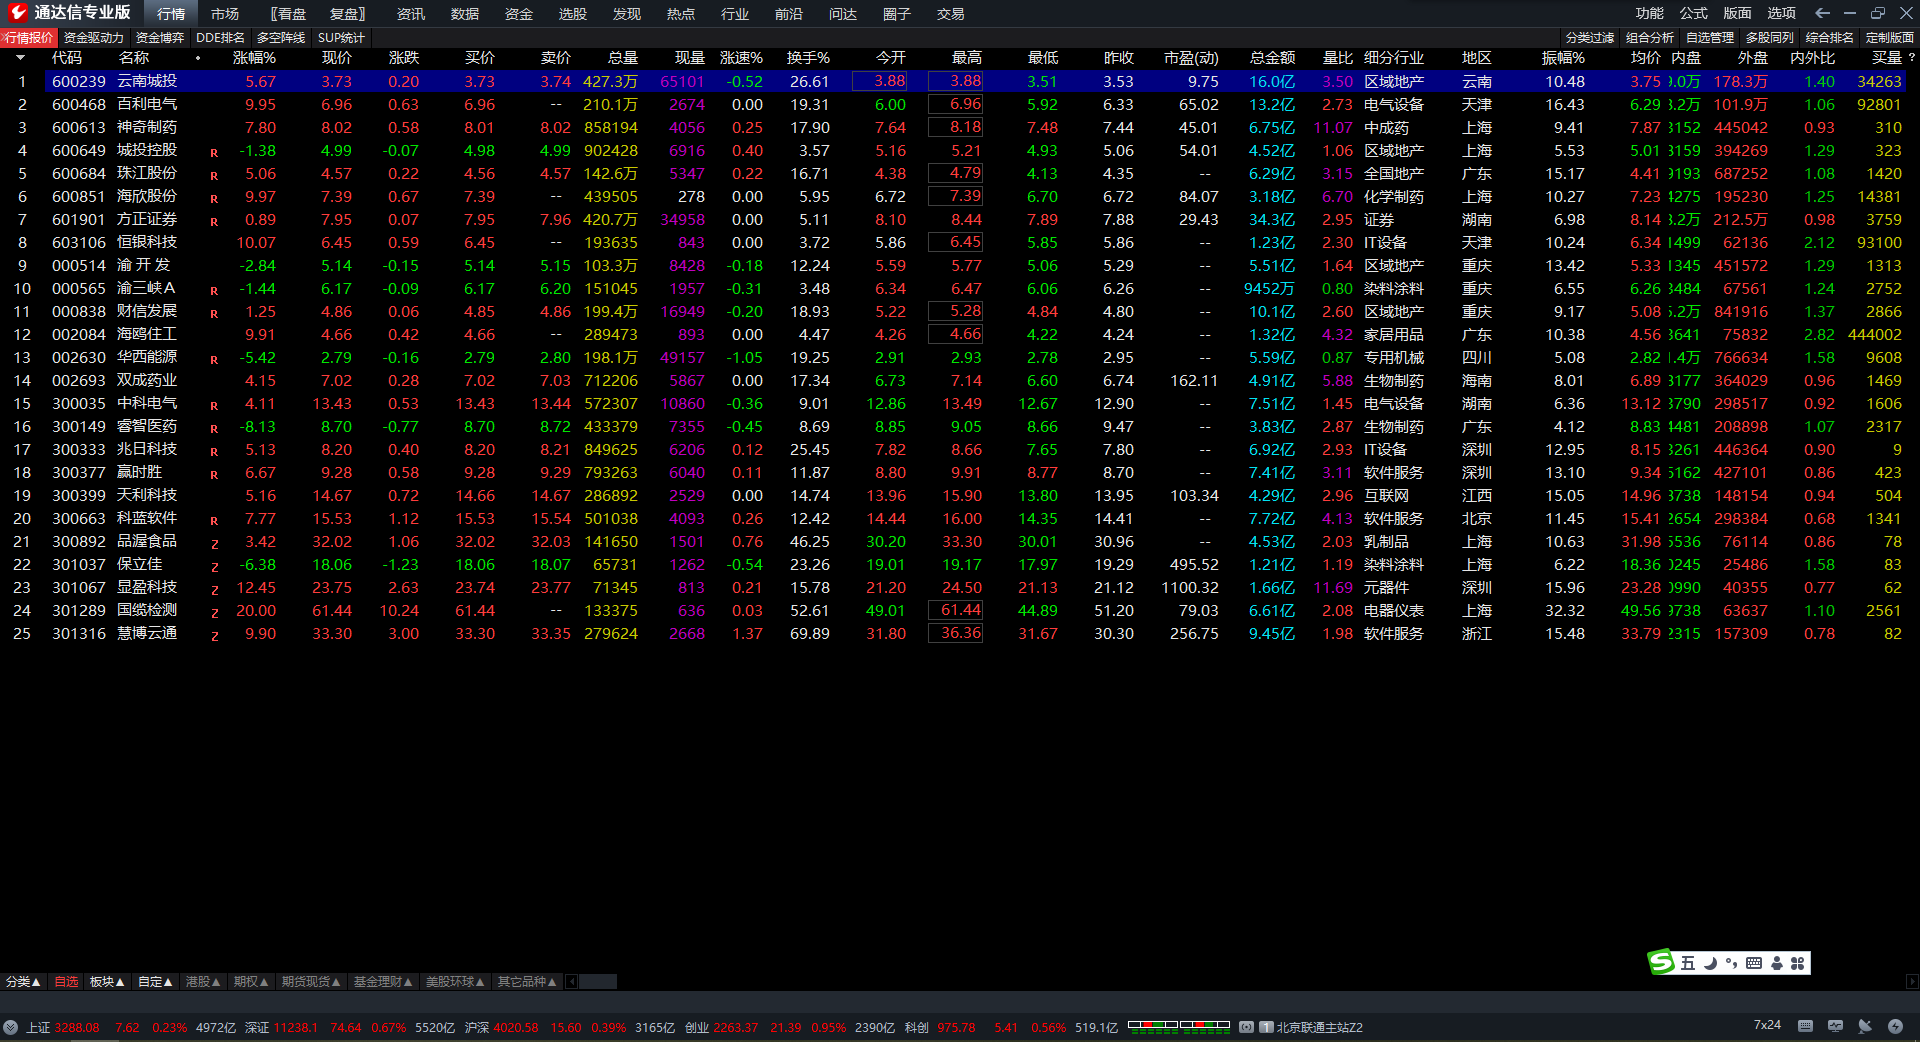1920x1042 pixels.
Task: Open the 选股 stock picker menu
Action: [573, 13]
